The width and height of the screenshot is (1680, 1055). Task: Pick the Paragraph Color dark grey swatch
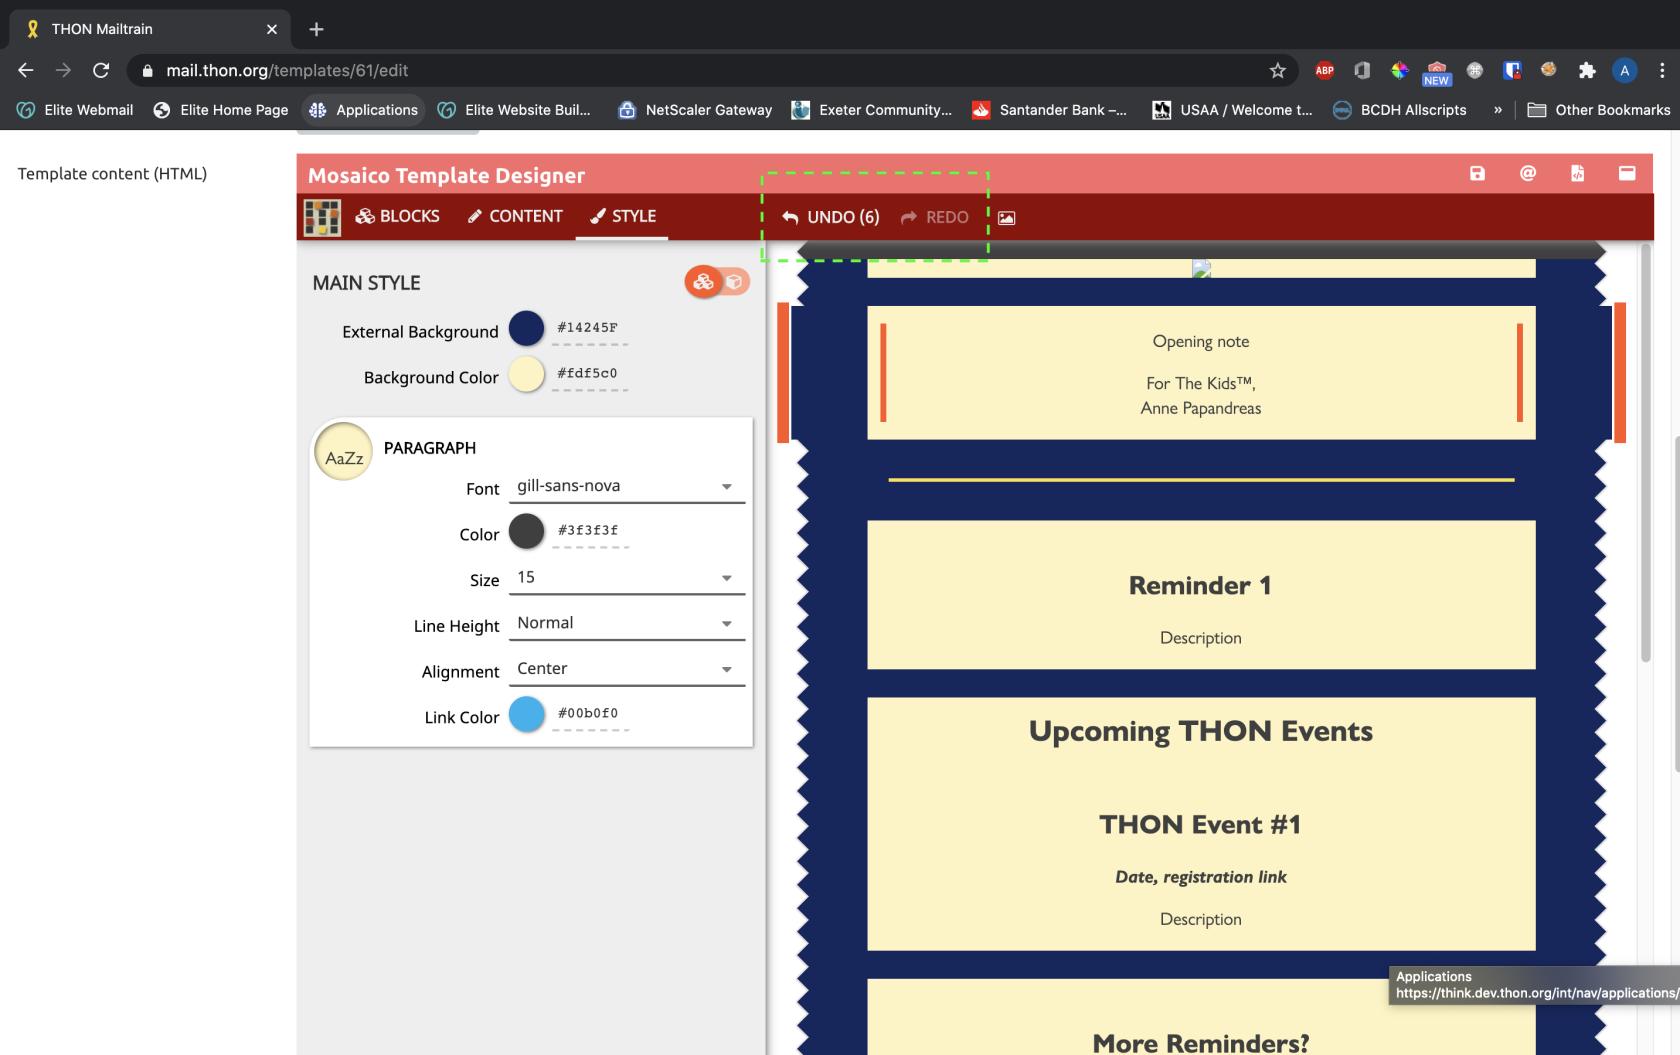pos(527,531)
